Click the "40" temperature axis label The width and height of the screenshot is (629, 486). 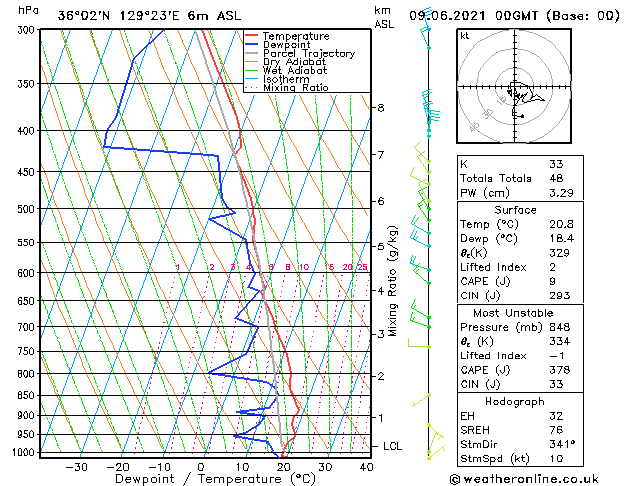pos(367,467)
